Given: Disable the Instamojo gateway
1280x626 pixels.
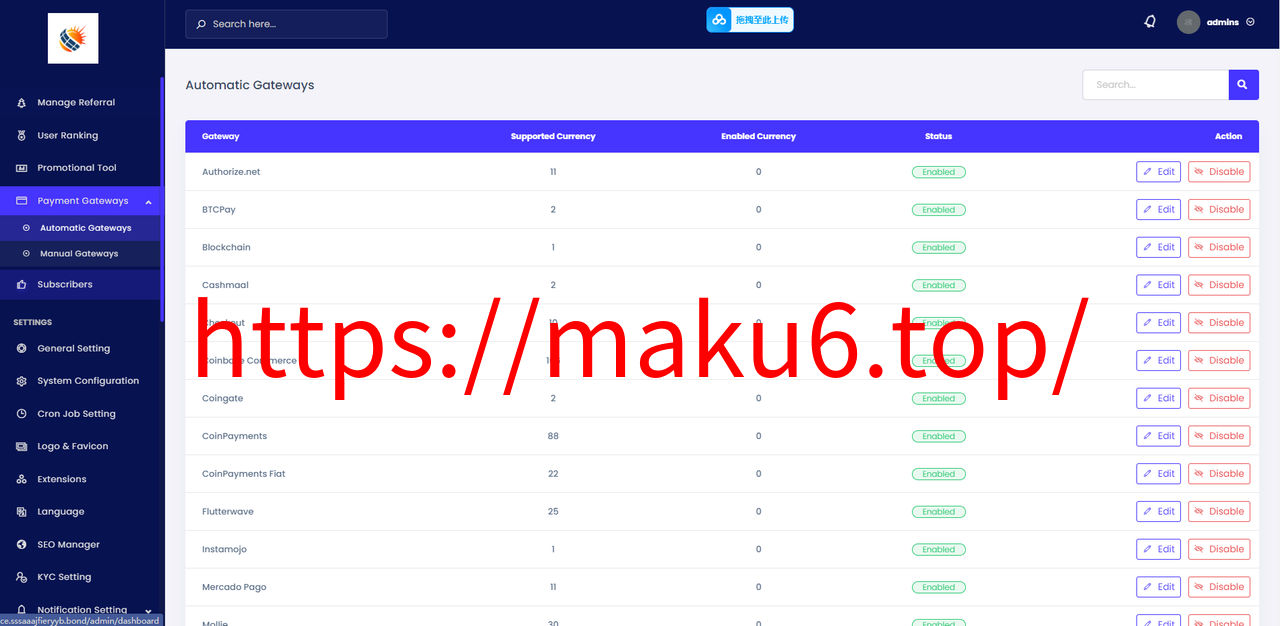Looking at the screenshot, I should point(1219,549).
